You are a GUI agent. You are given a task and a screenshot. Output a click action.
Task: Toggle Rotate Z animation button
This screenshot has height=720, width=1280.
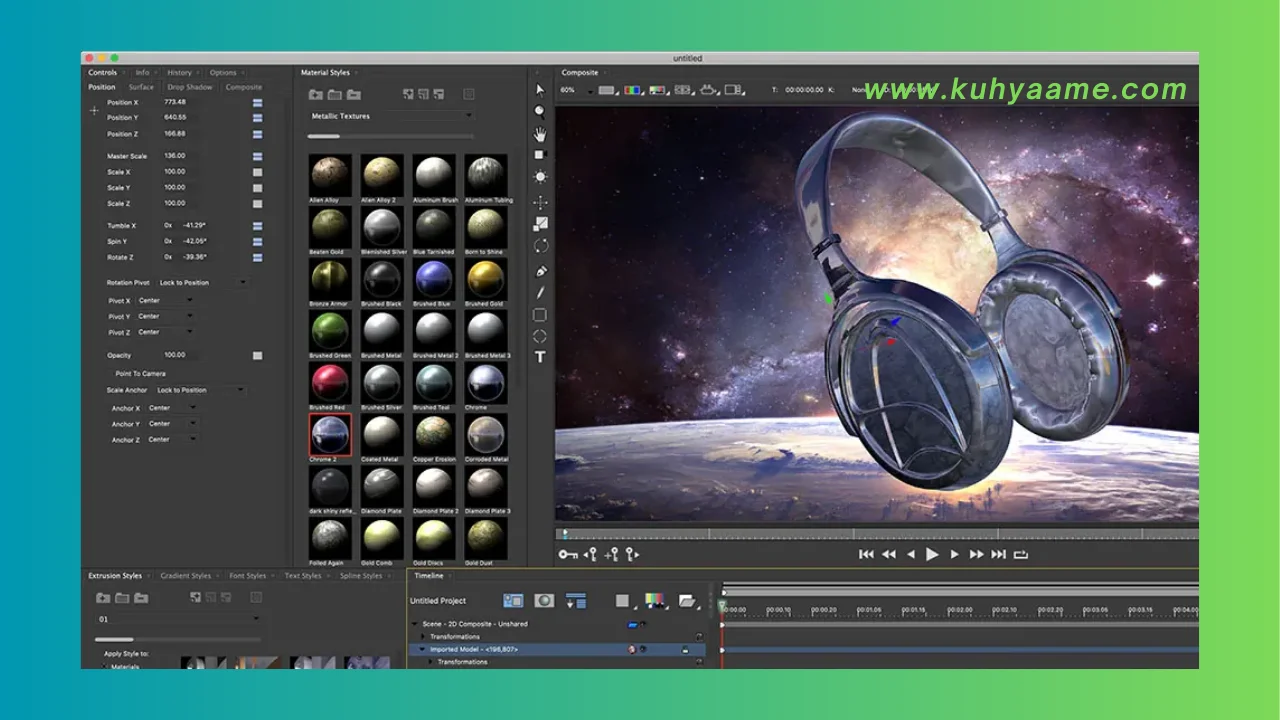tap(257, 257)
